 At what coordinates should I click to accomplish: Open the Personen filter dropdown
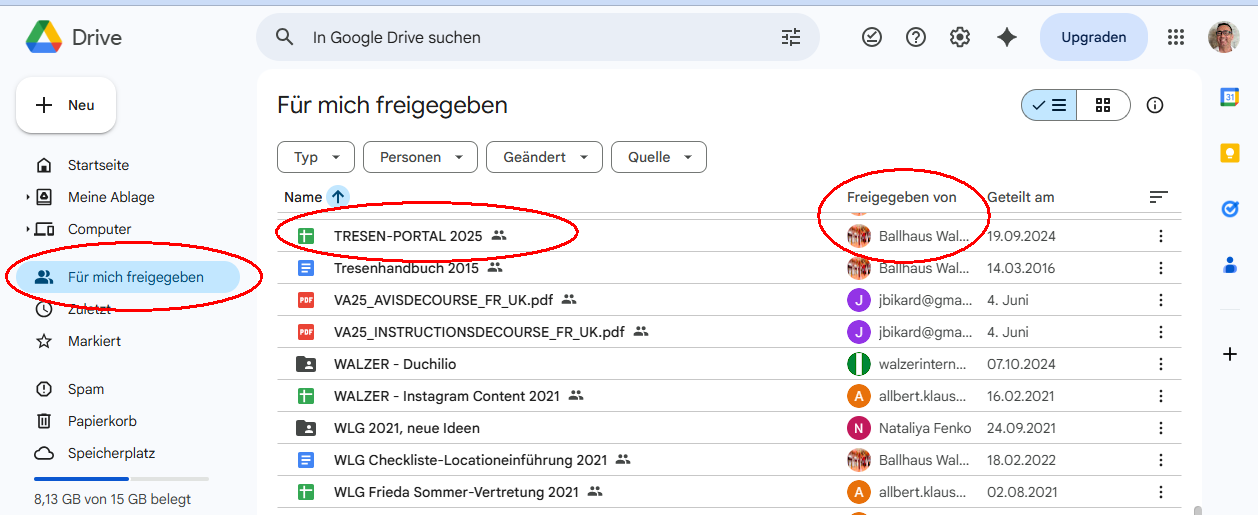point(419,157)
